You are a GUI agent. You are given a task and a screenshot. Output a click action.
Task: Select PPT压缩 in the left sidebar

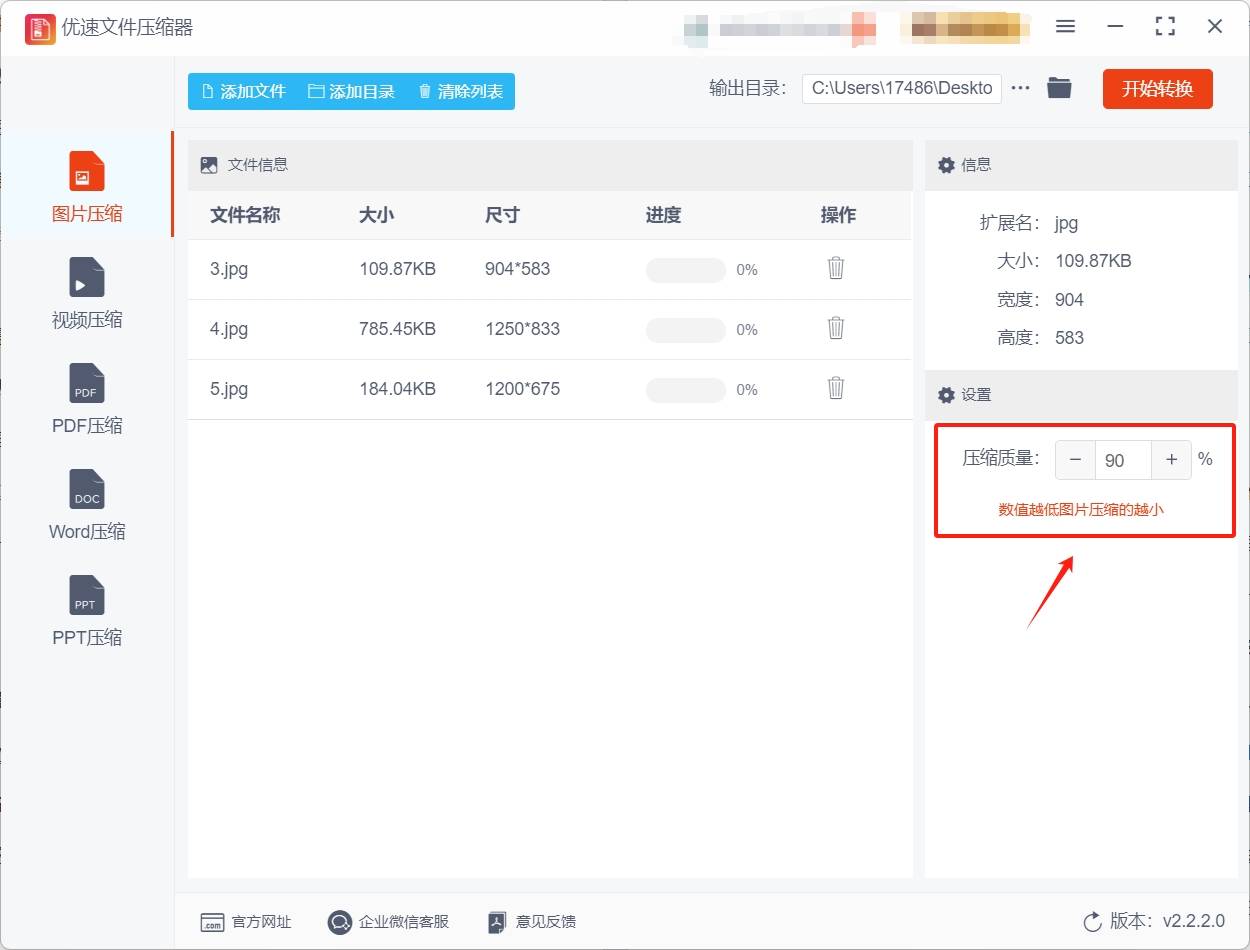pos(86,611)
